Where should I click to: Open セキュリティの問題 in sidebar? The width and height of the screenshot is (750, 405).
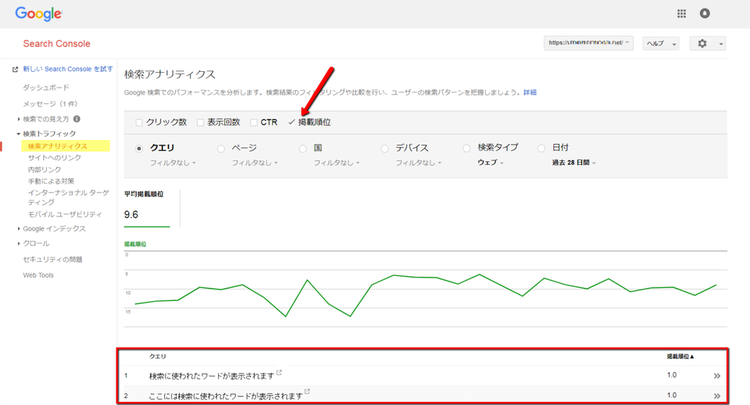(53, 259)
